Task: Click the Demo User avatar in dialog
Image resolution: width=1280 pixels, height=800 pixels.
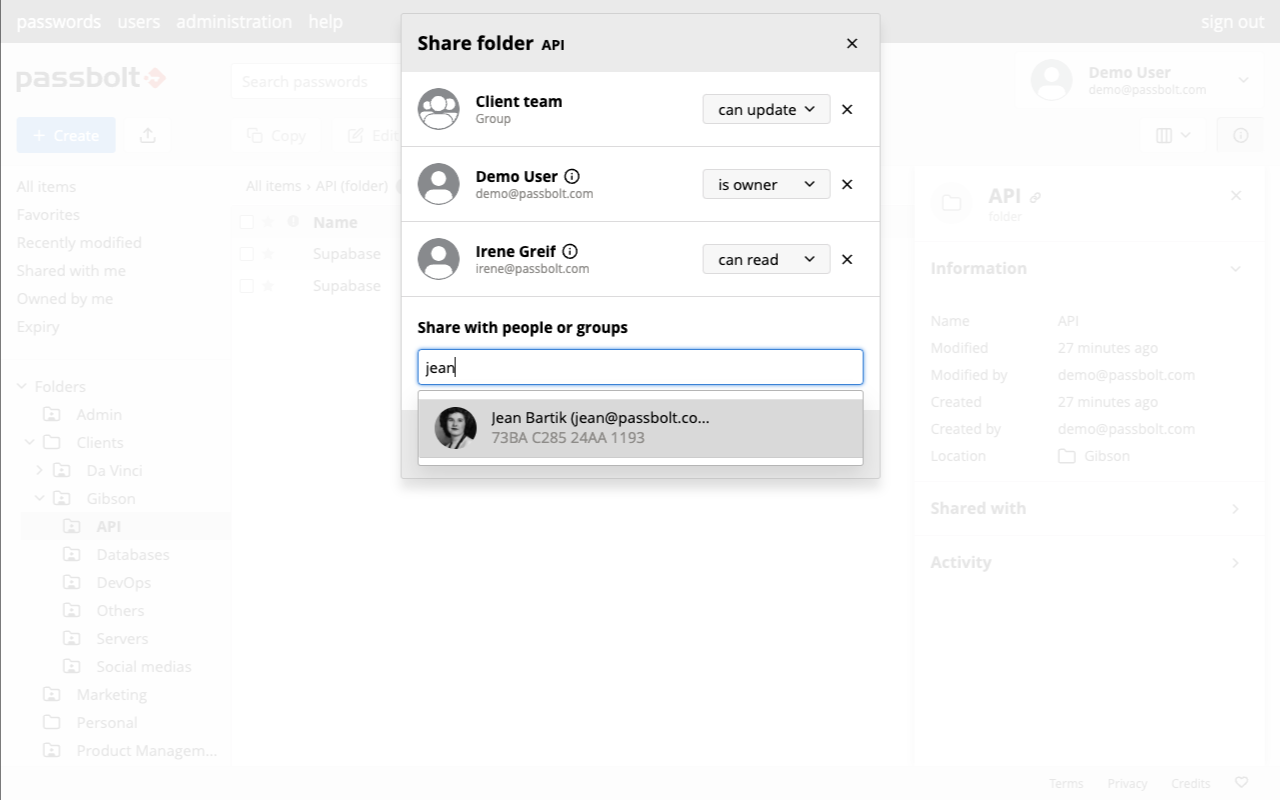Action: click(438, 184)
